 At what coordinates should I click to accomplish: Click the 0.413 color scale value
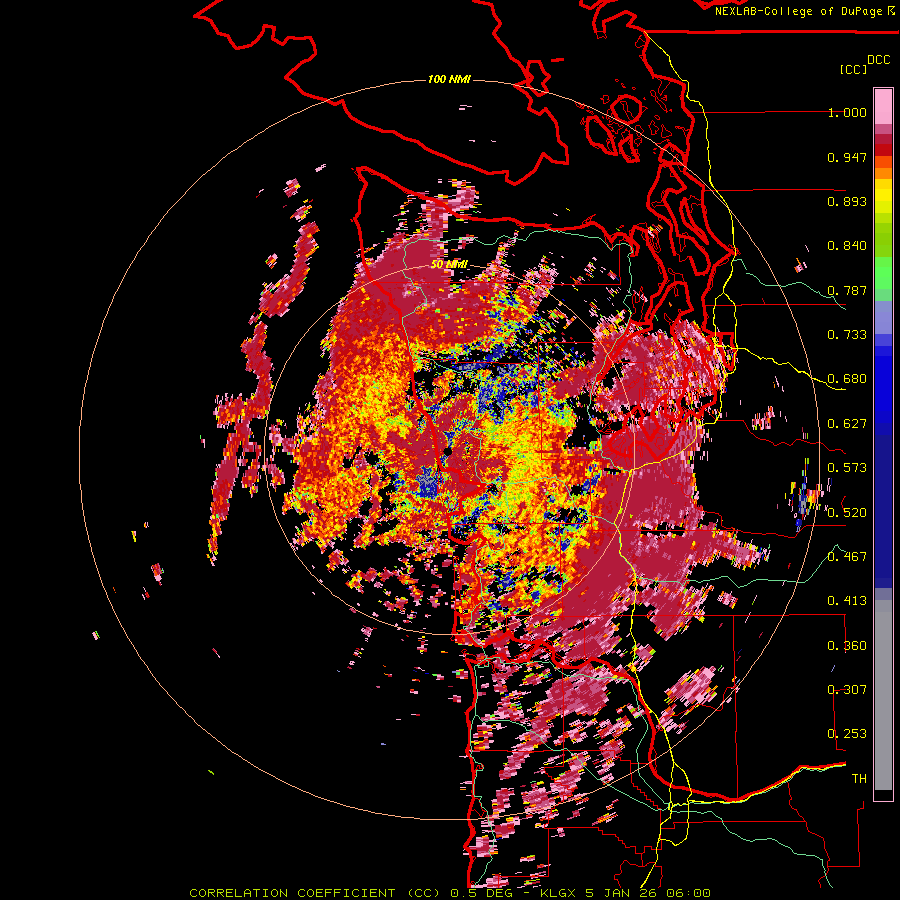coord(847,601)
